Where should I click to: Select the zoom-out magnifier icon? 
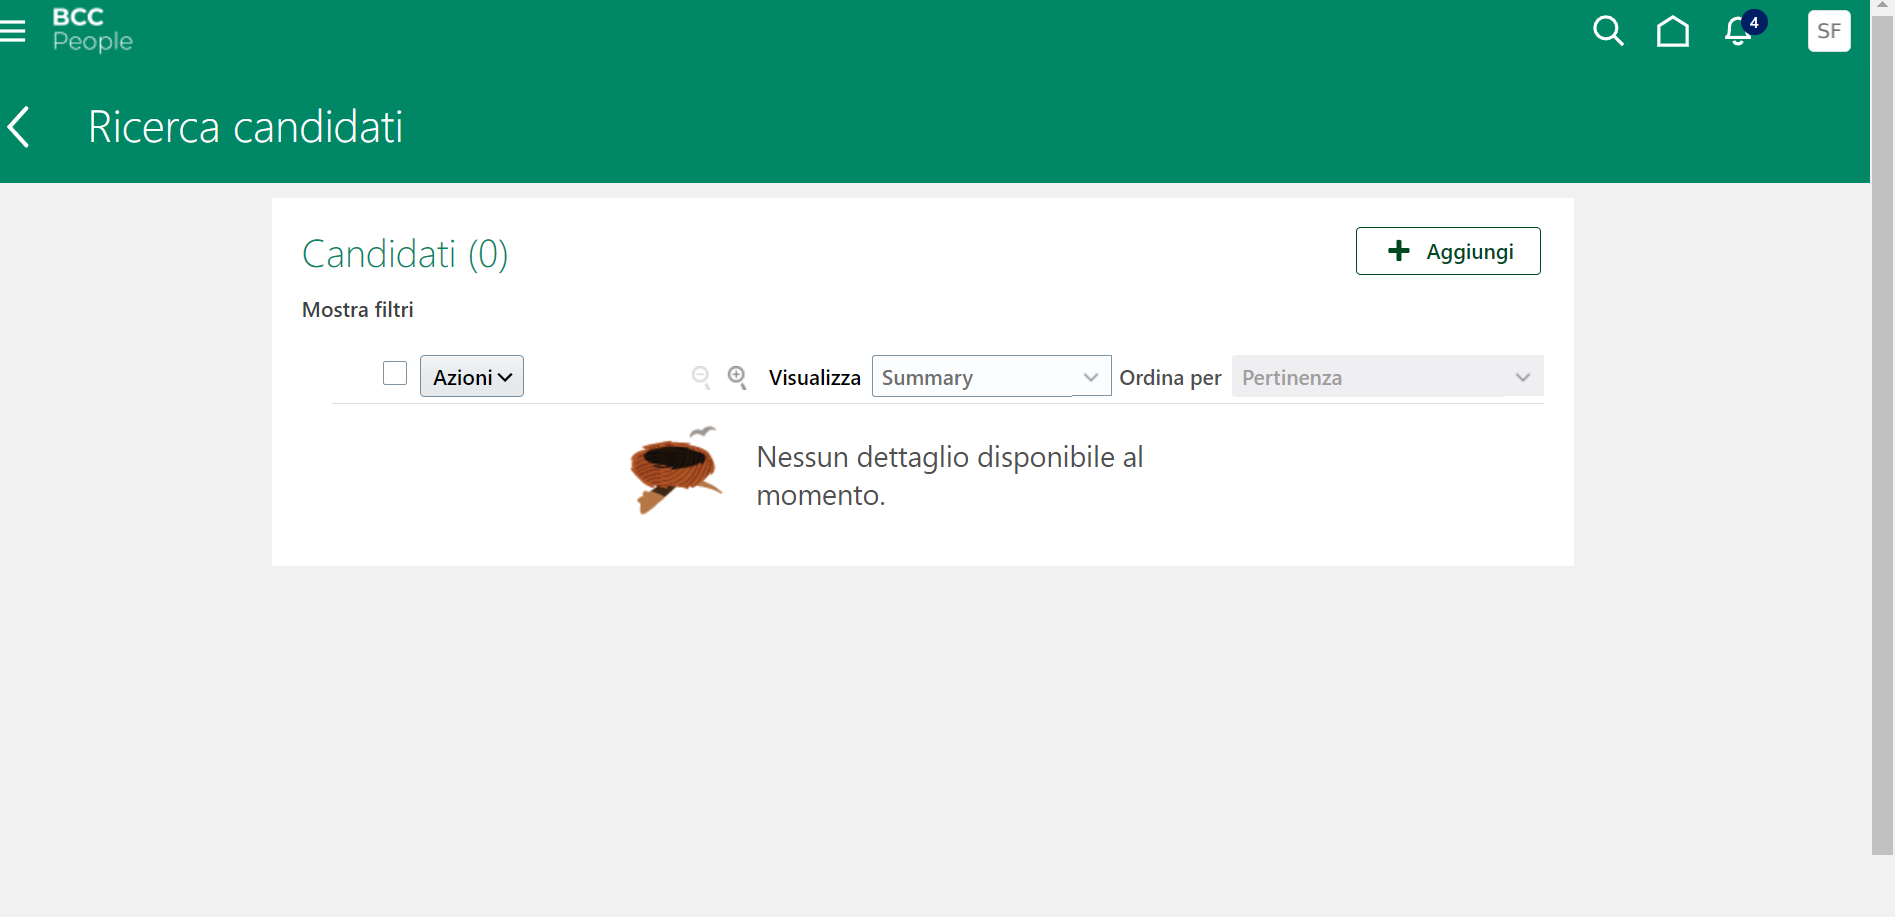coord(701,378)
